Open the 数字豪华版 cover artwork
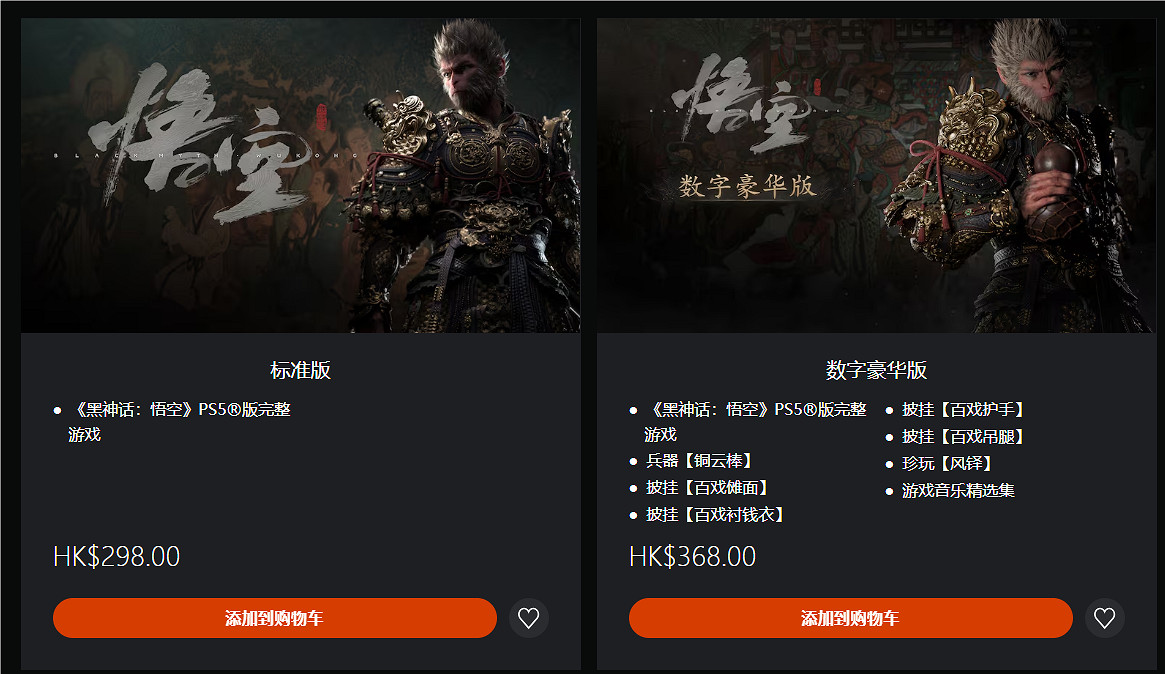 (876, 175)
